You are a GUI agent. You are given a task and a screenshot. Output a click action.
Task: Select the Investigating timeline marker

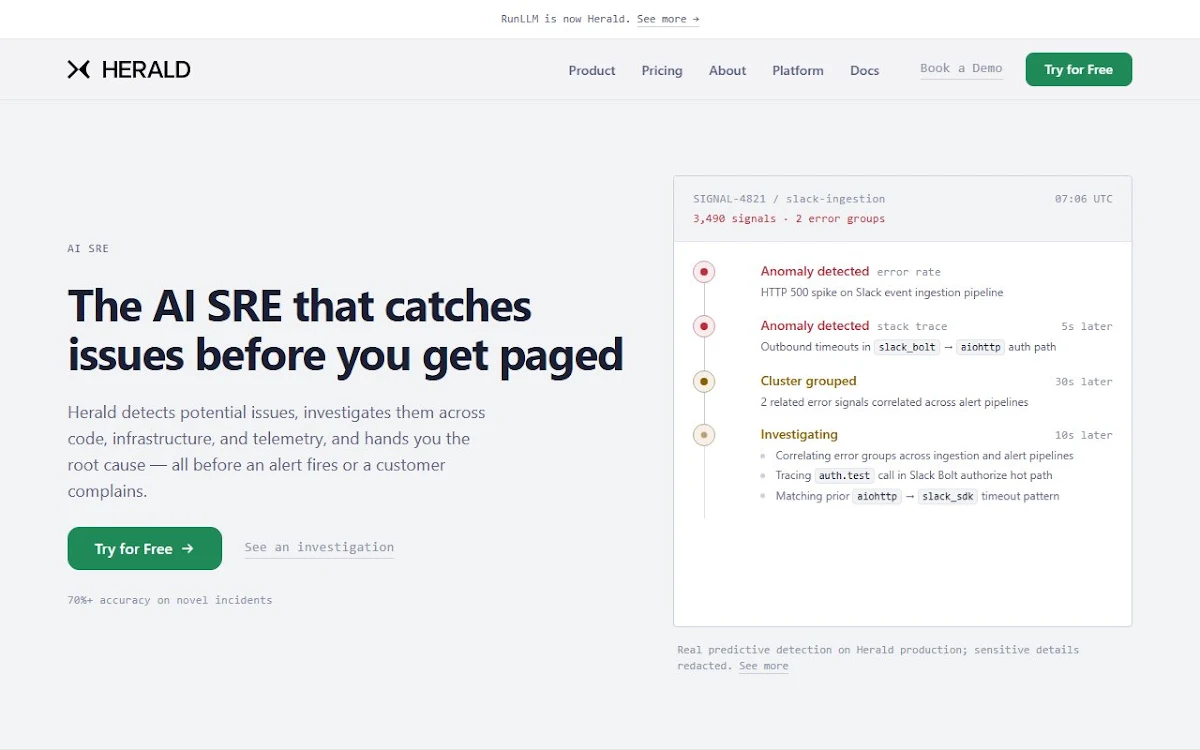point(704,435)
